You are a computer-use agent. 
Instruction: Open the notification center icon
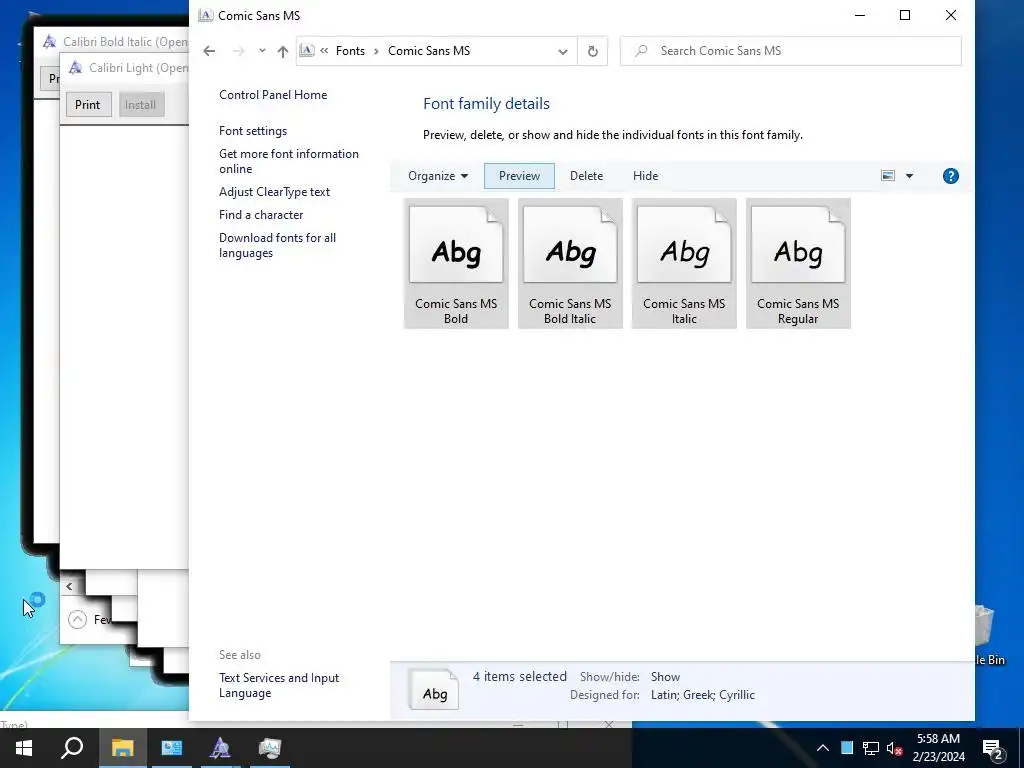point(993,750)
